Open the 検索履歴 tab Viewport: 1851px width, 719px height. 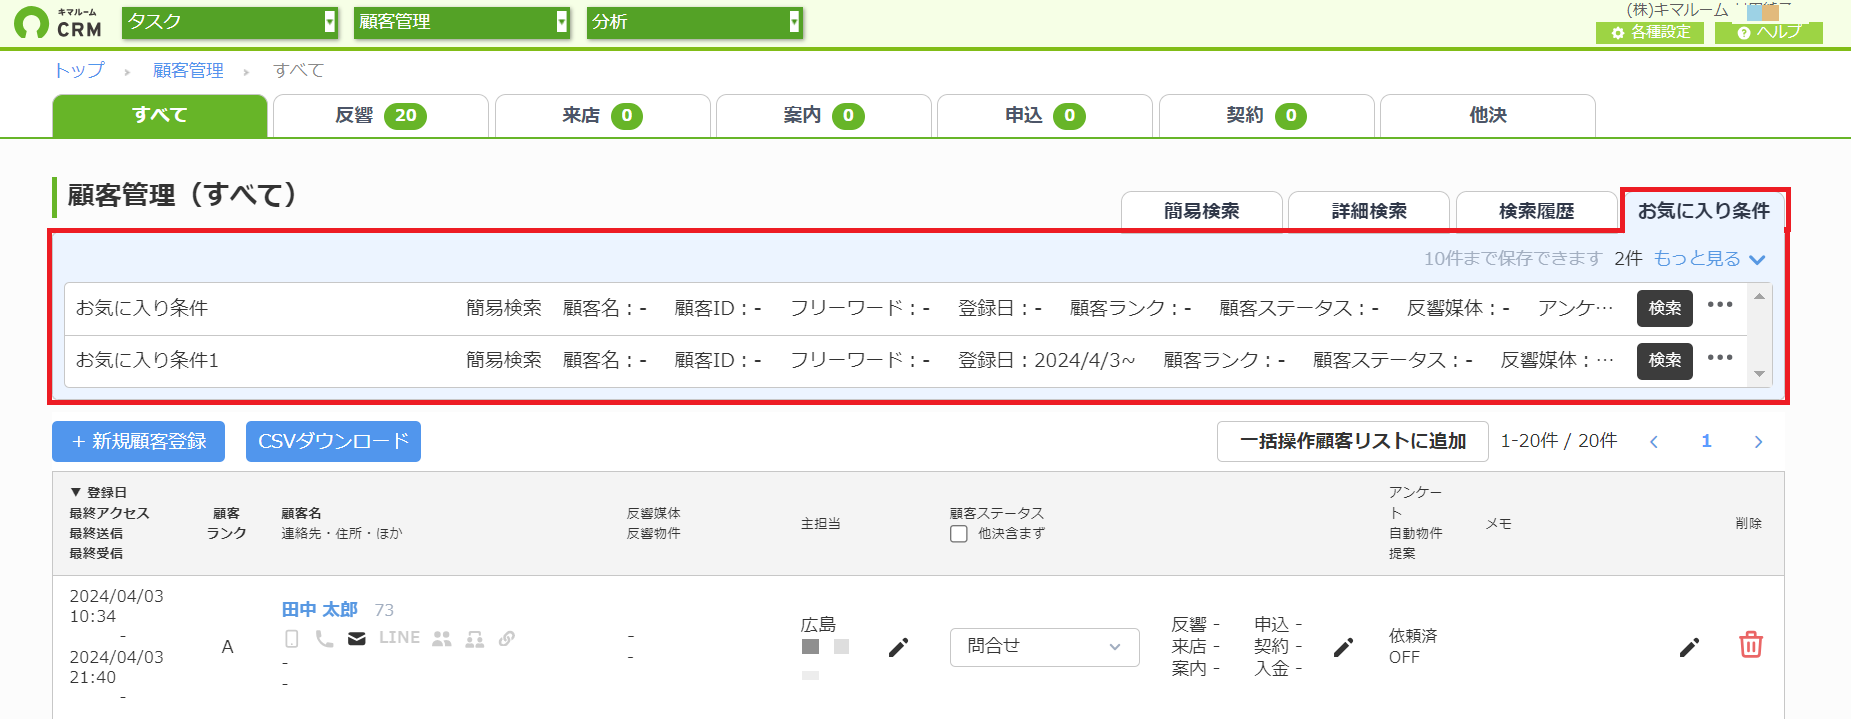1537,211
